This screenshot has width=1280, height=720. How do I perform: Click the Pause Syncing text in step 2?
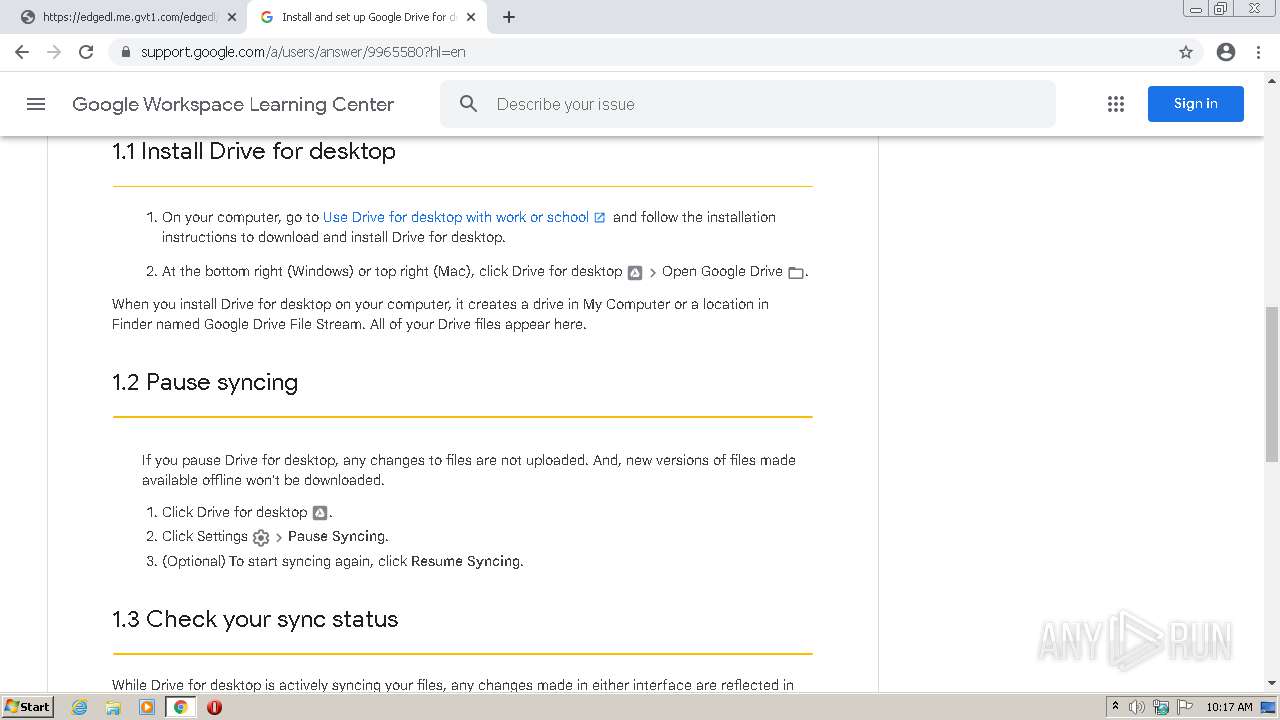click(x=336, y=536)
